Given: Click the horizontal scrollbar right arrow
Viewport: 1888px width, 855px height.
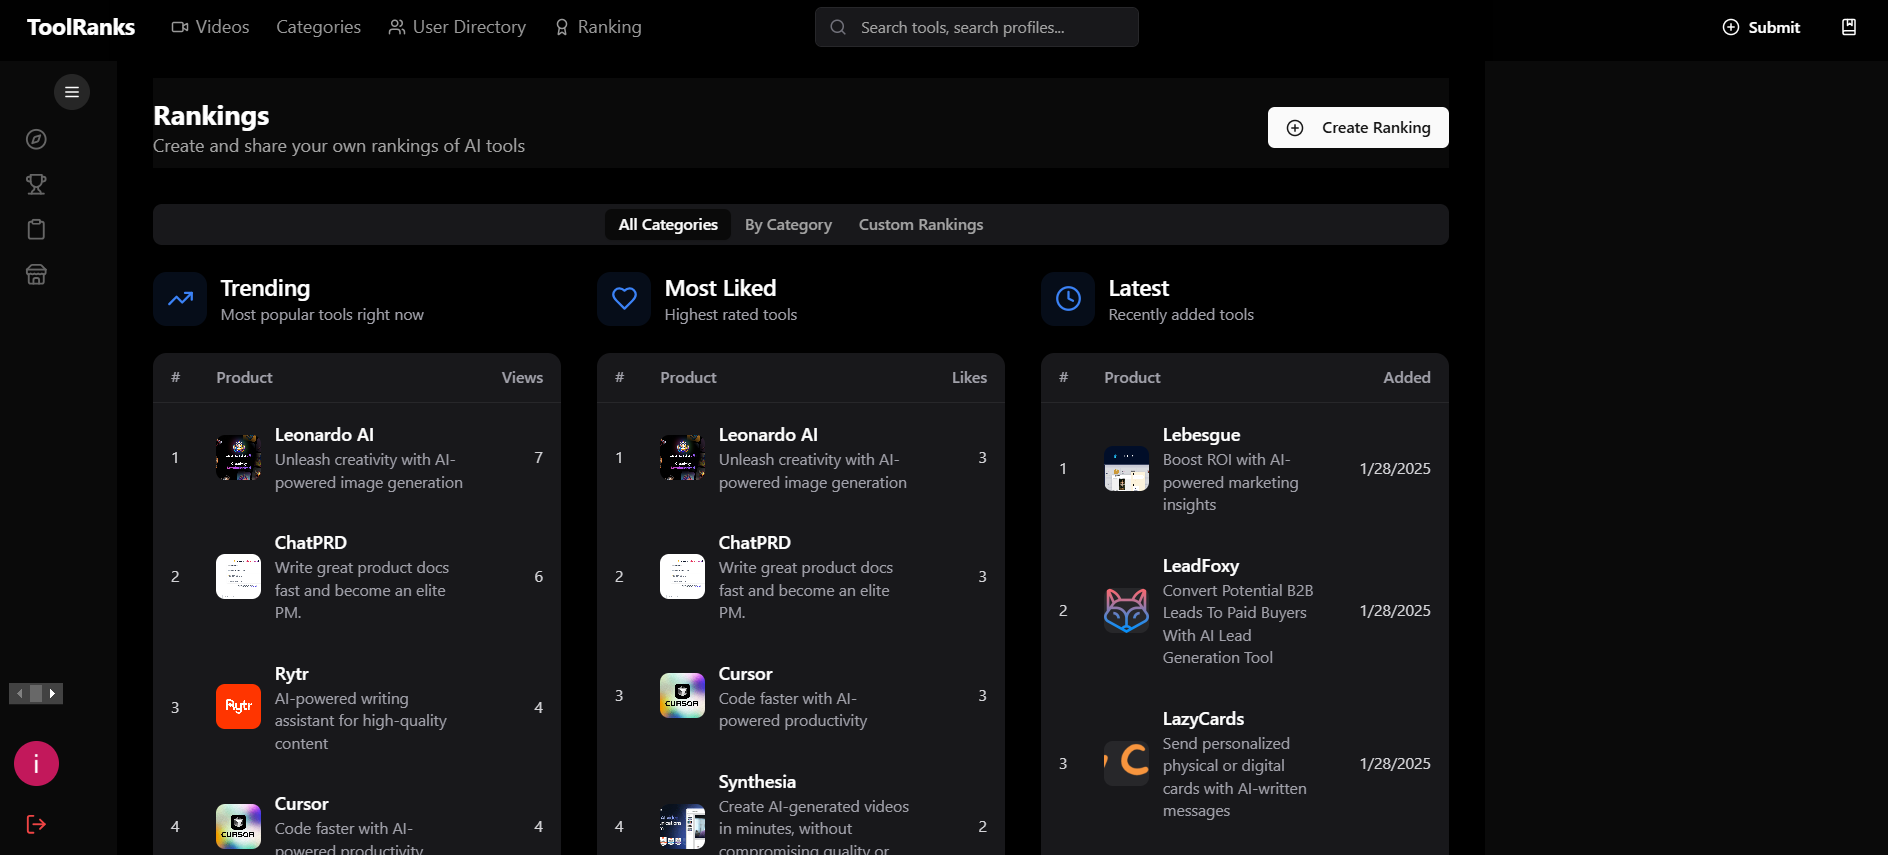Looking at the screenshot, I should [x=53, y=693].
